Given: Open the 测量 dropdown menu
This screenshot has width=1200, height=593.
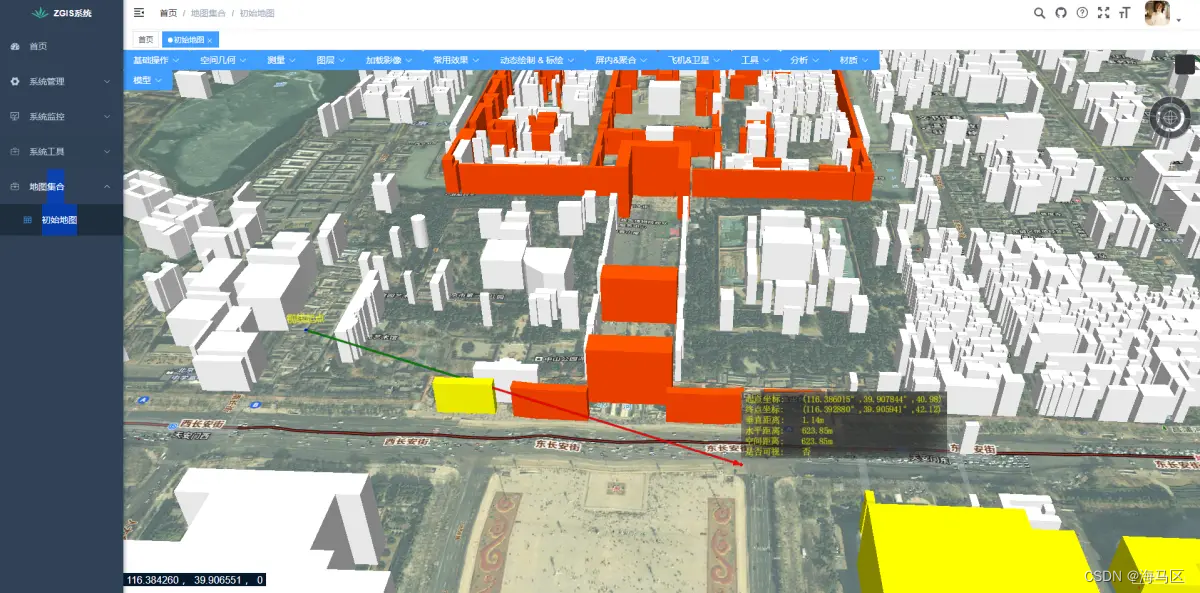Looking at the screenshot, I should [x=282, y=60].
